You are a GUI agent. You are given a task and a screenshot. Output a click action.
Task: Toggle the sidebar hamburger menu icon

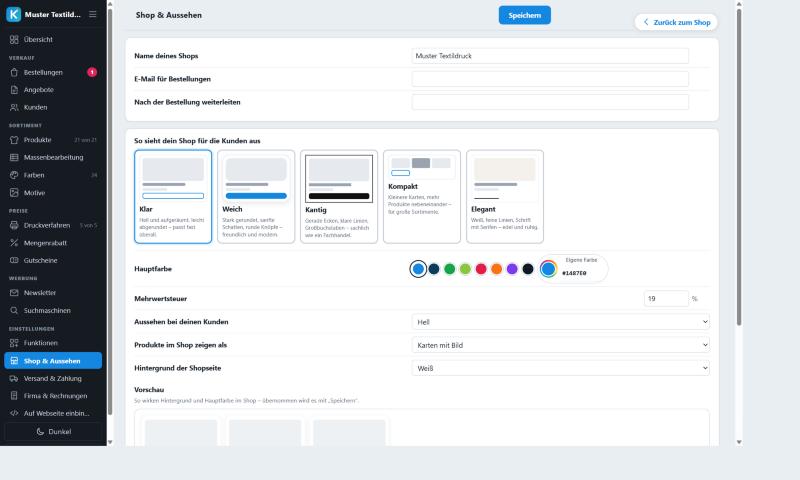[92, 14]
